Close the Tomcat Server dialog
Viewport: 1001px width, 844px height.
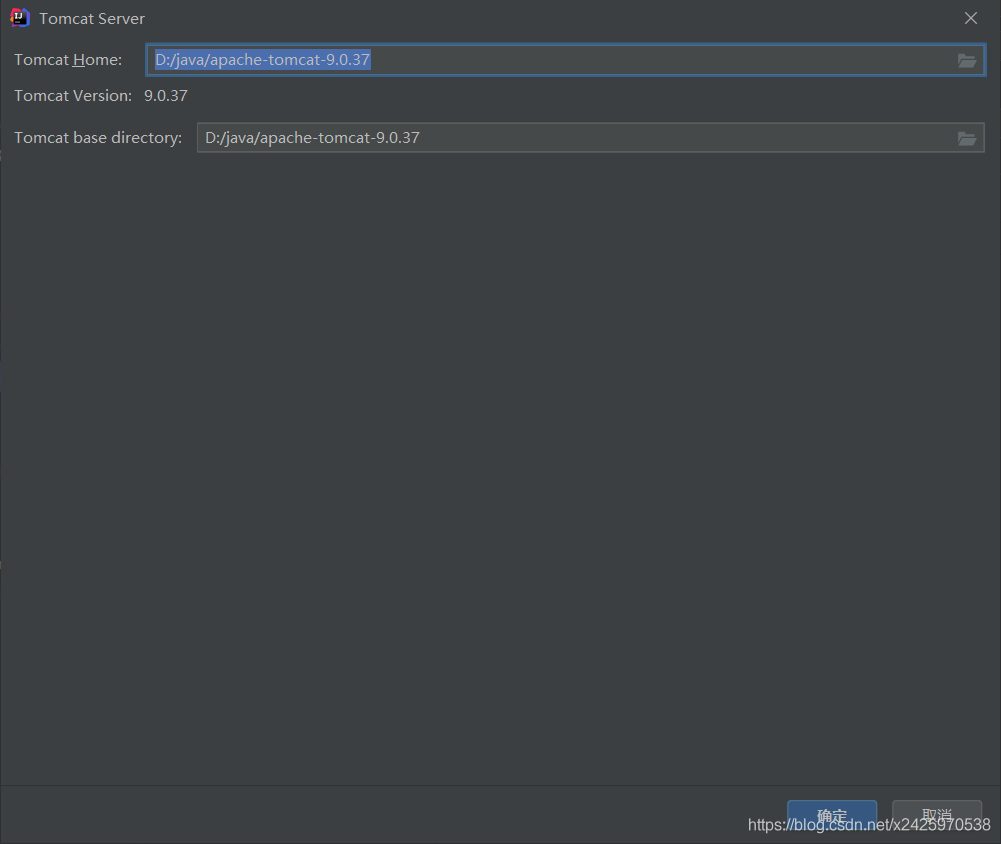click(971, 19)
